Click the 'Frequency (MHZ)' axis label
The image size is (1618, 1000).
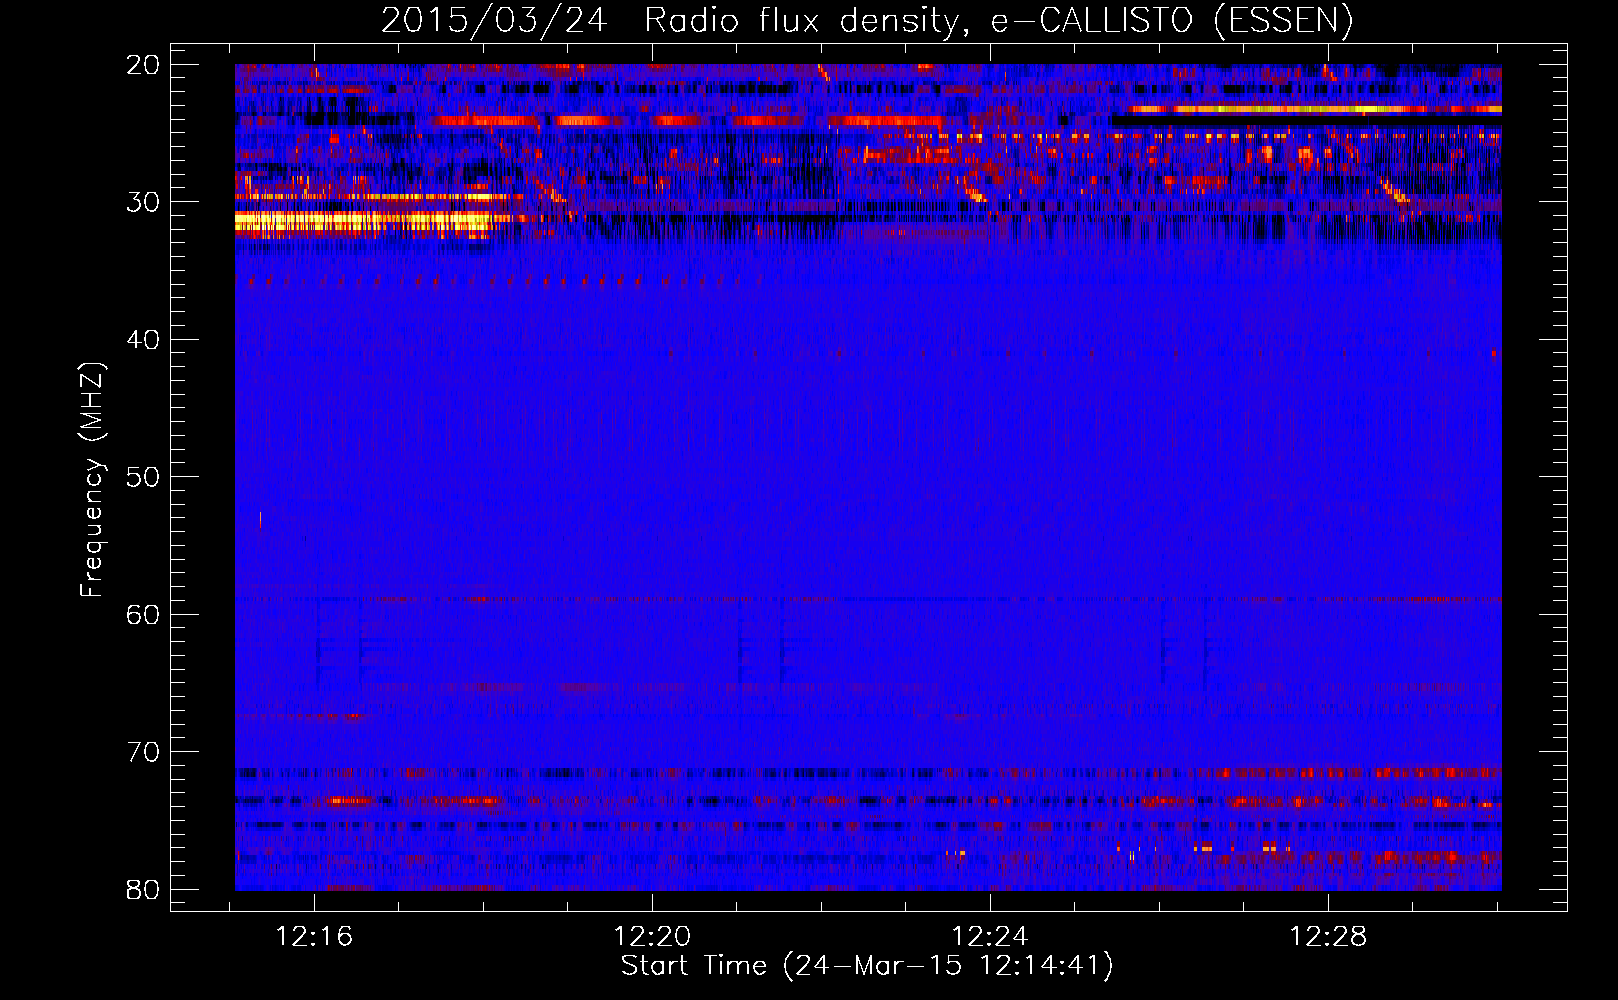(x=92, y=480)
